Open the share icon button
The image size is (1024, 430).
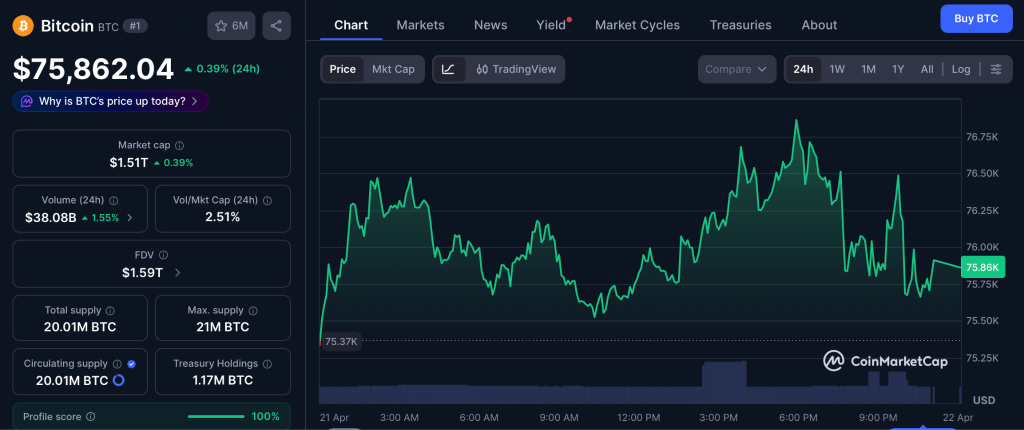[x=276, y=26]
